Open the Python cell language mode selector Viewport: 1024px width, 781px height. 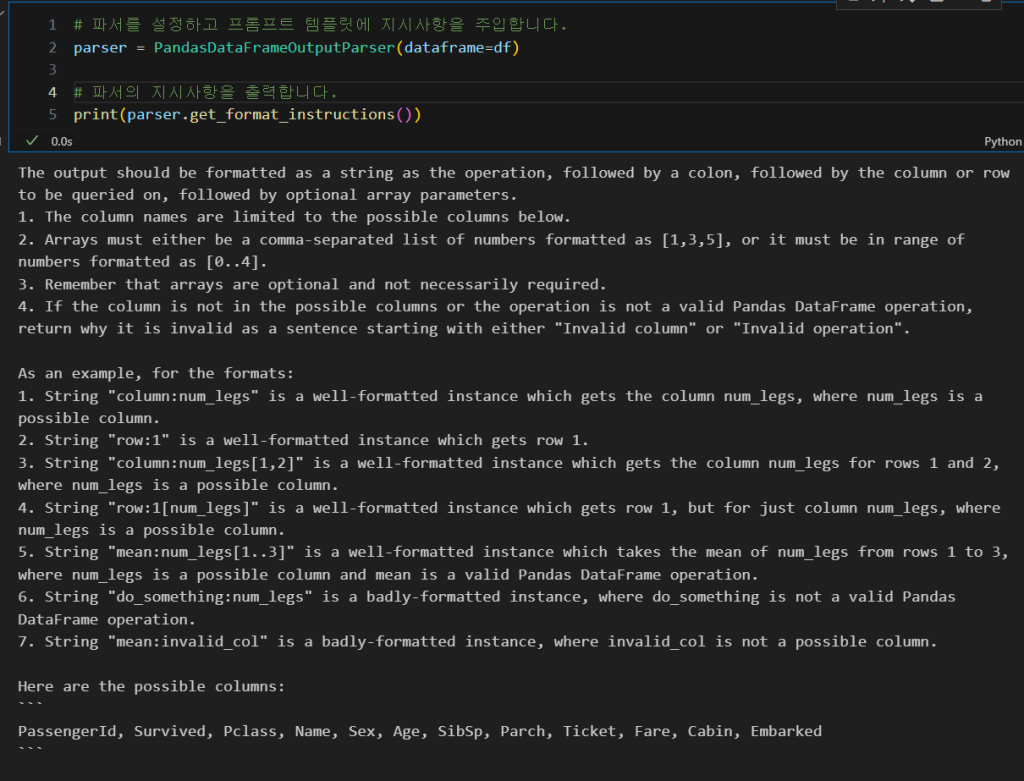click(x=1002, y=142)
